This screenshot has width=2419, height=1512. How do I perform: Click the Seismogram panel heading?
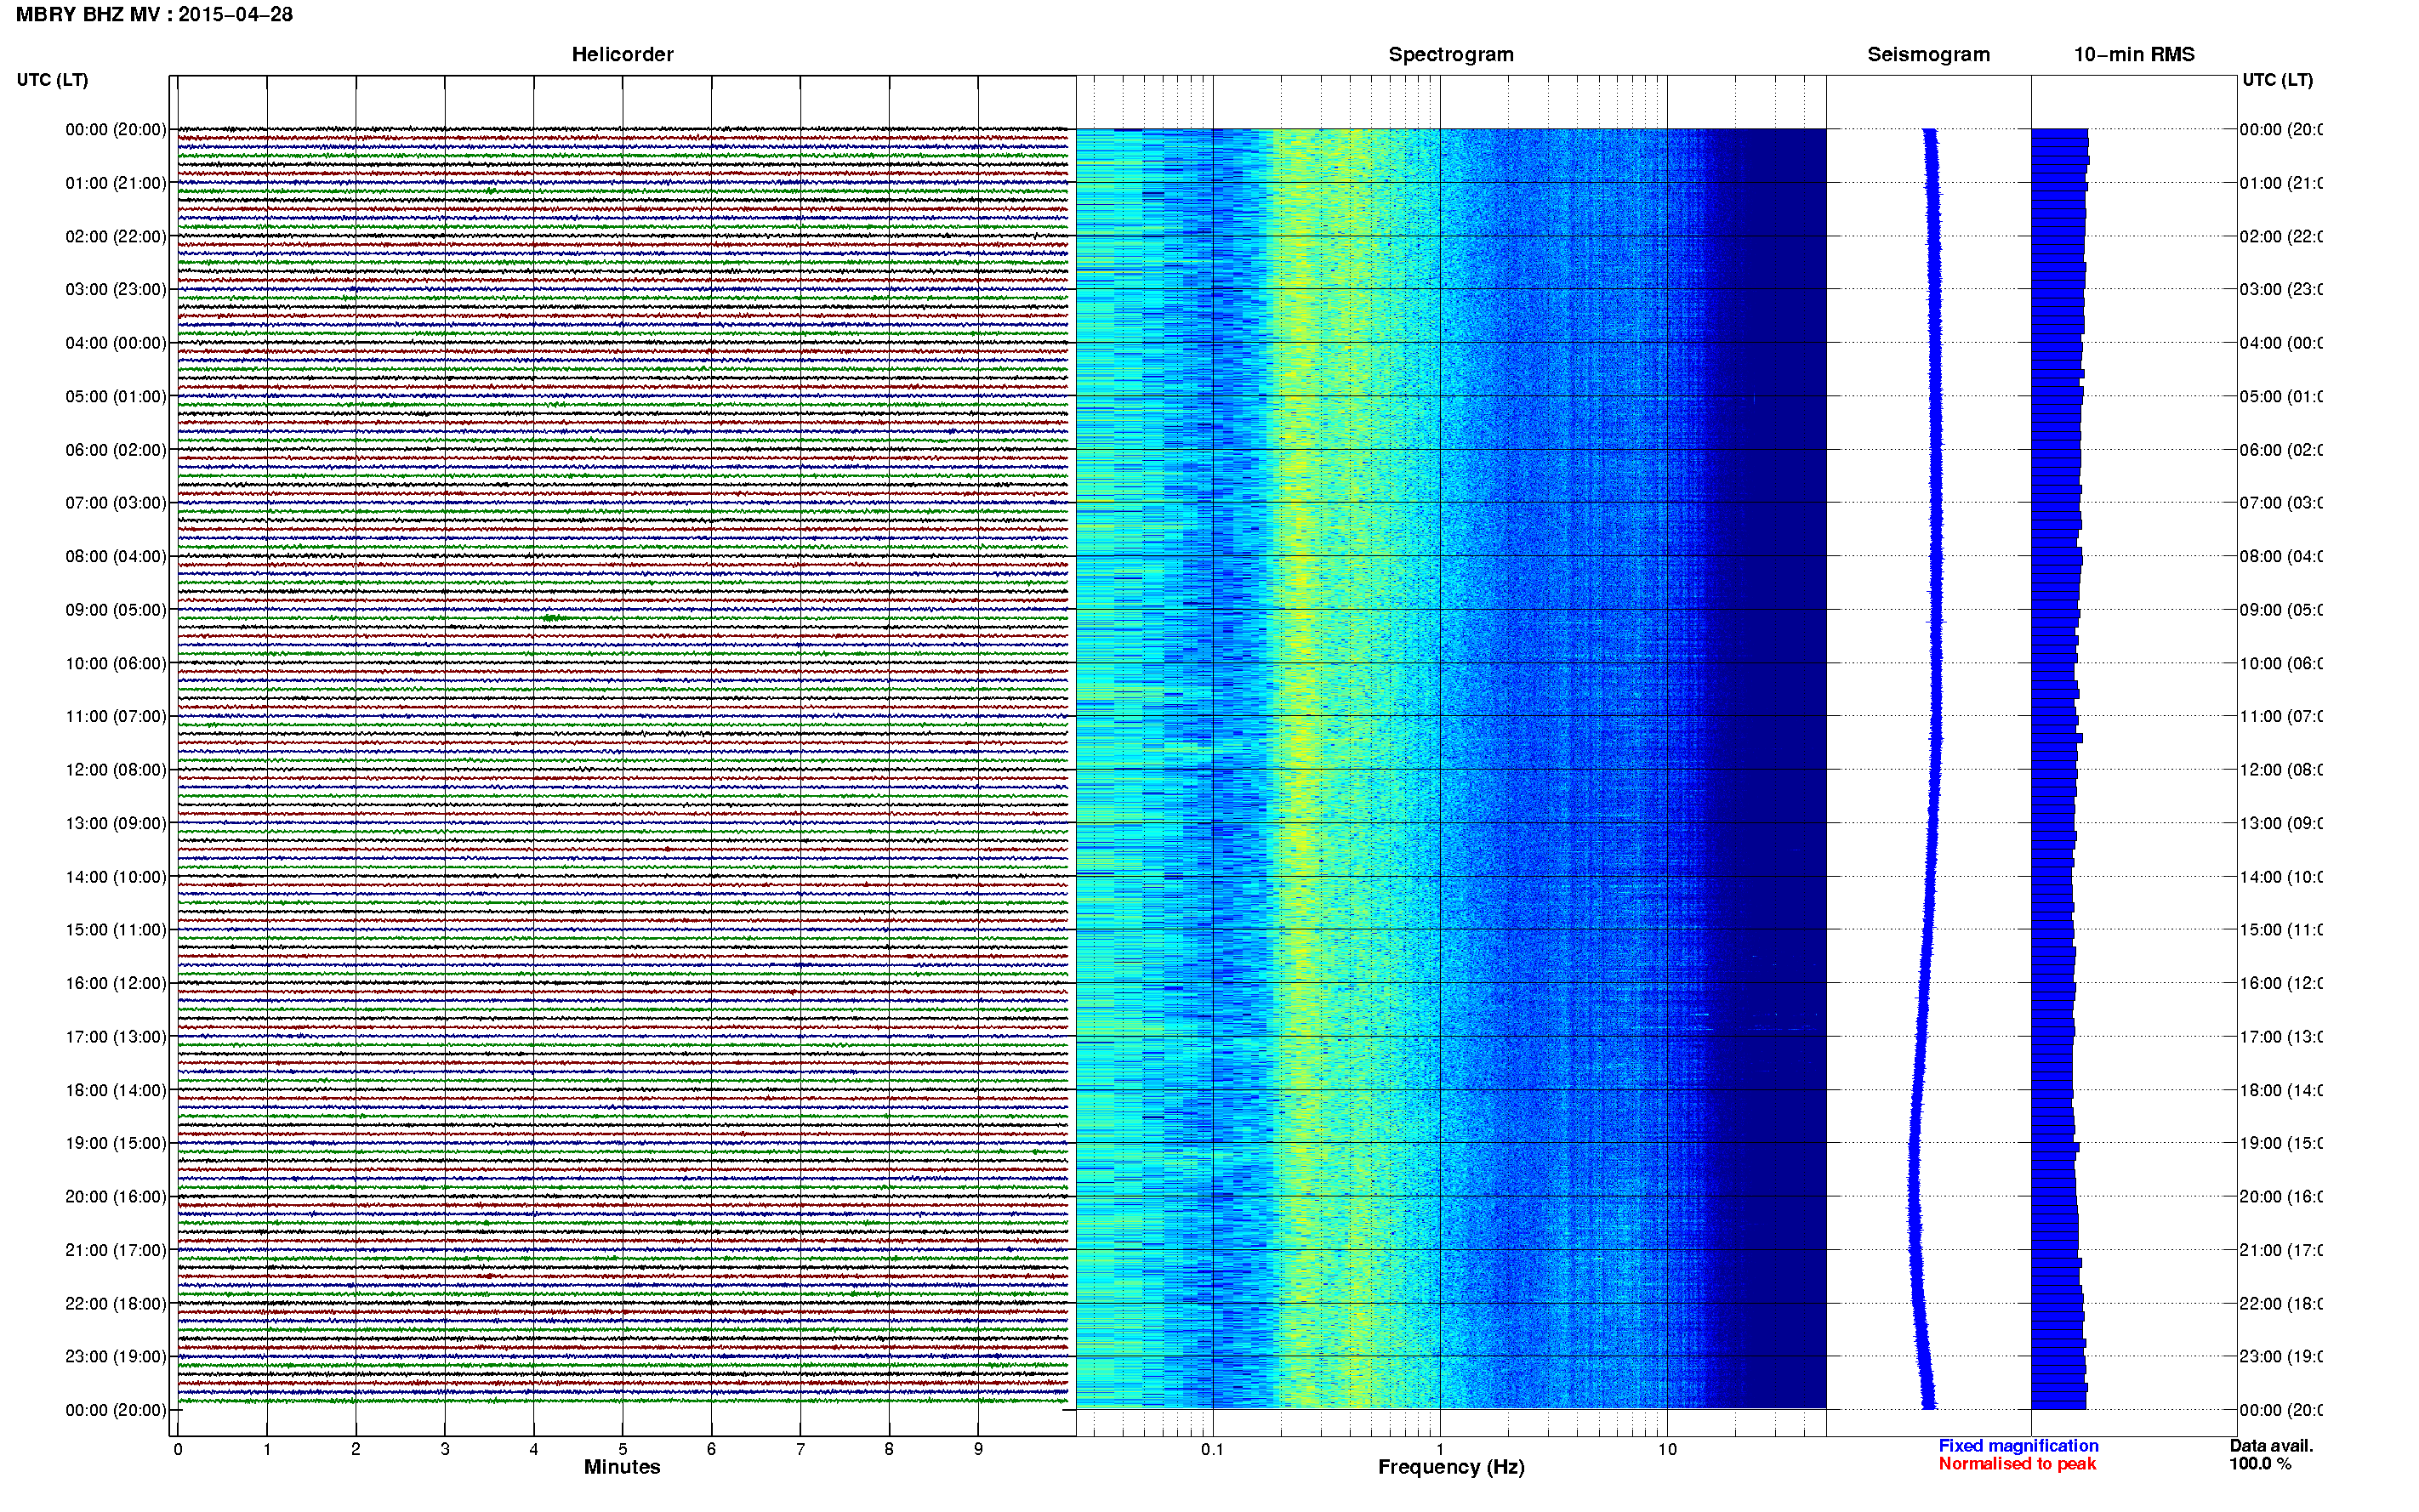[1928, 55]
